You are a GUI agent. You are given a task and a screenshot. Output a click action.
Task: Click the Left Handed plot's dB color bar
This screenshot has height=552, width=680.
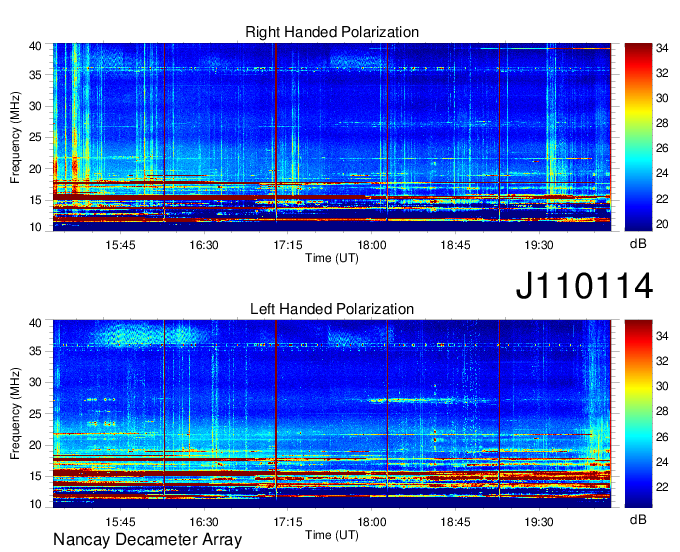(638, 414)
